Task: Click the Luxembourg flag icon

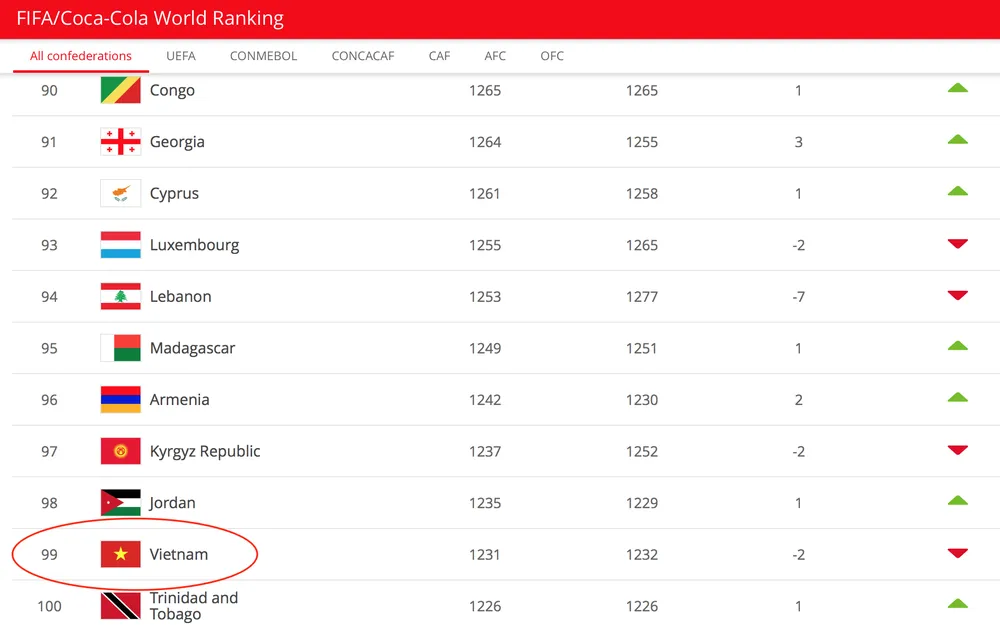Action: point(120,245)
